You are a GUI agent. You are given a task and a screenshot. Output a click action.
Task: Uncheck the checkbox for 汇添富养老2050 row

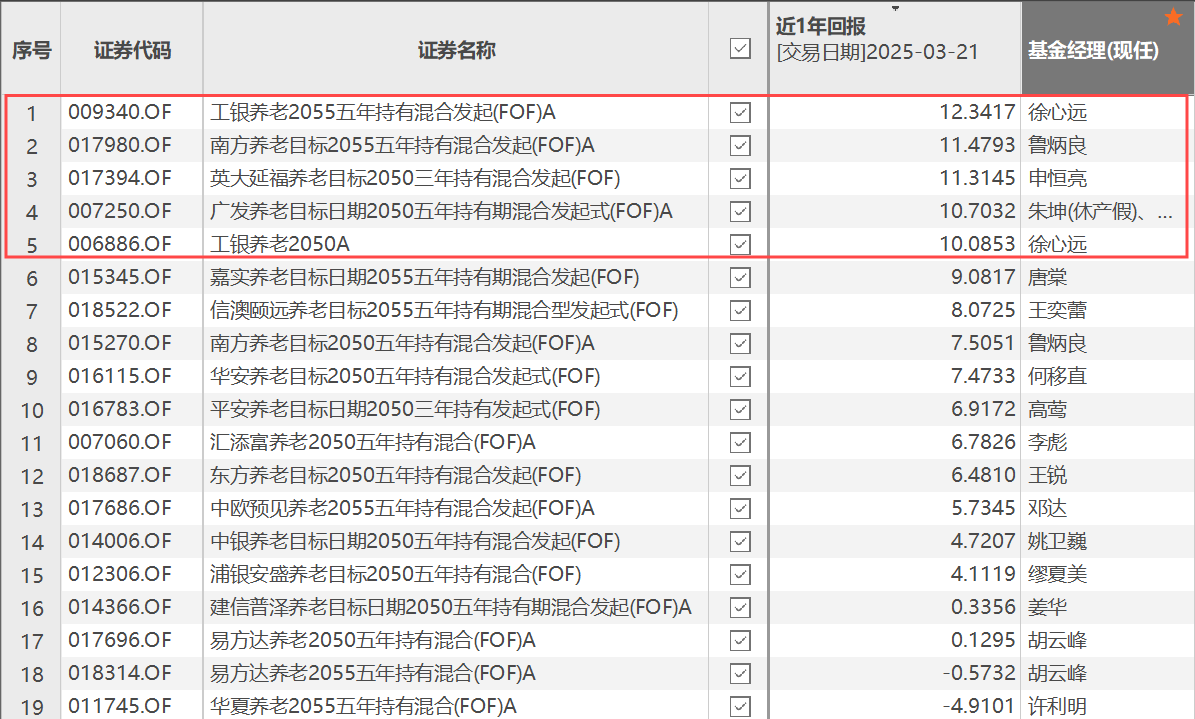[740, 442]
